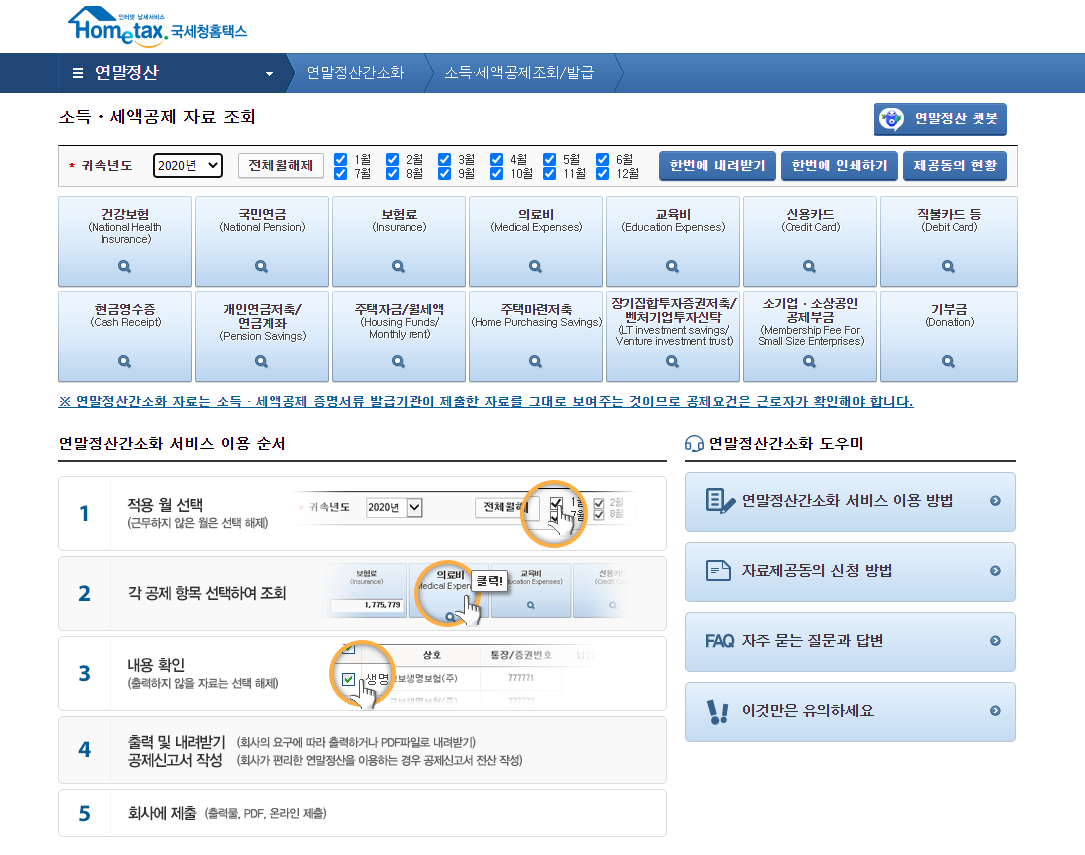Click magnifier under 국민연금 (National Pension)
The height and width of the screenshot is (855, 1085).
(262, 266)
